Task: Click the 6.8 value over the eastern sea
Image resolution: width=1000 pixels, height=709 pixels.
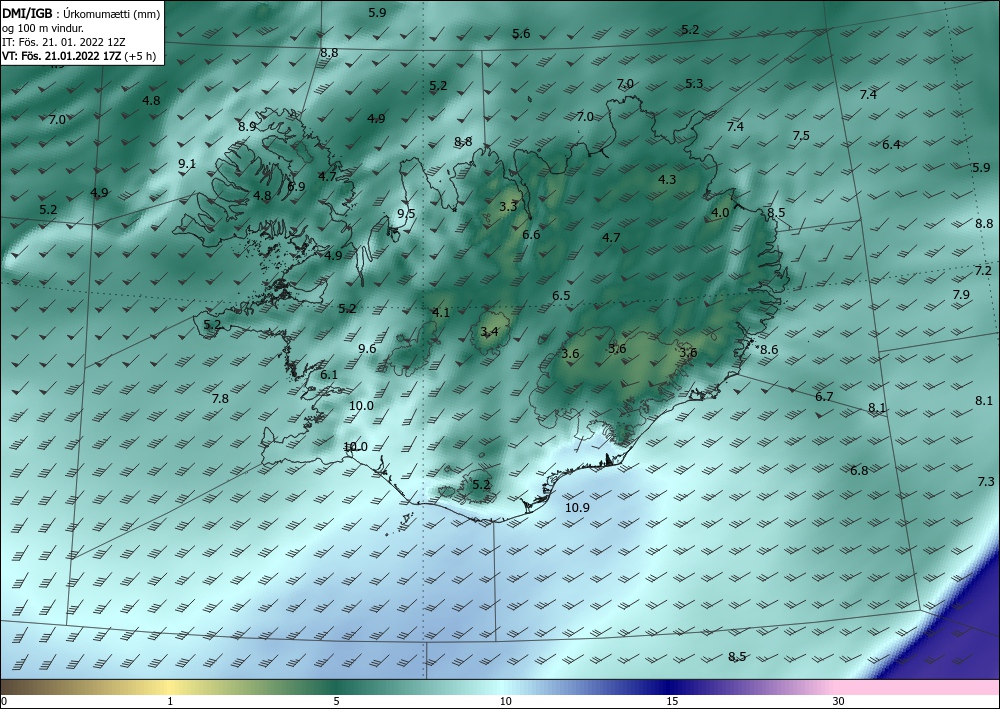Action: 859,471
